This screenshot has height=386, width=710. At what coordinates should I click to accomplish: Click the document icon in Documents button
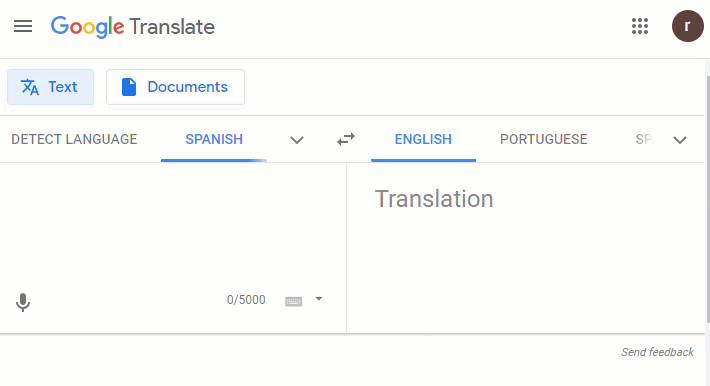click(129, 87)
